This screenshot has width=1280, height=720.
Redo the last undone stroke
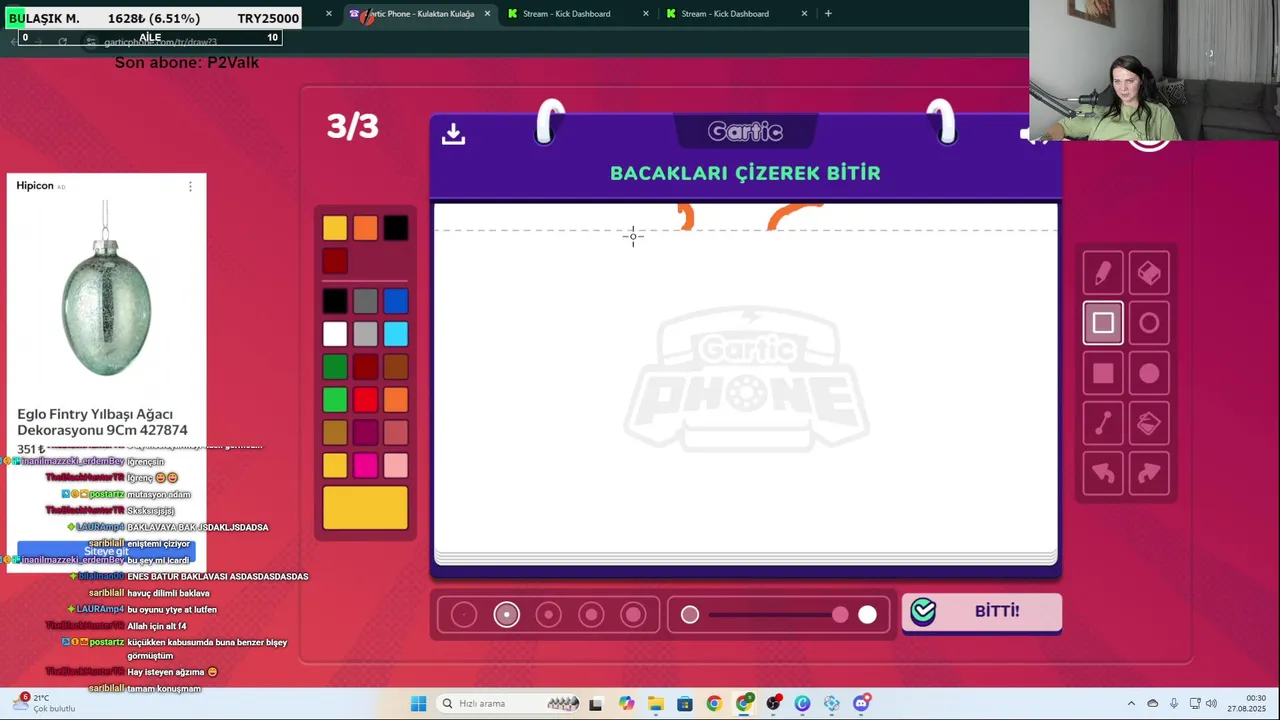pyautogui.click(x=1149, y=474)
